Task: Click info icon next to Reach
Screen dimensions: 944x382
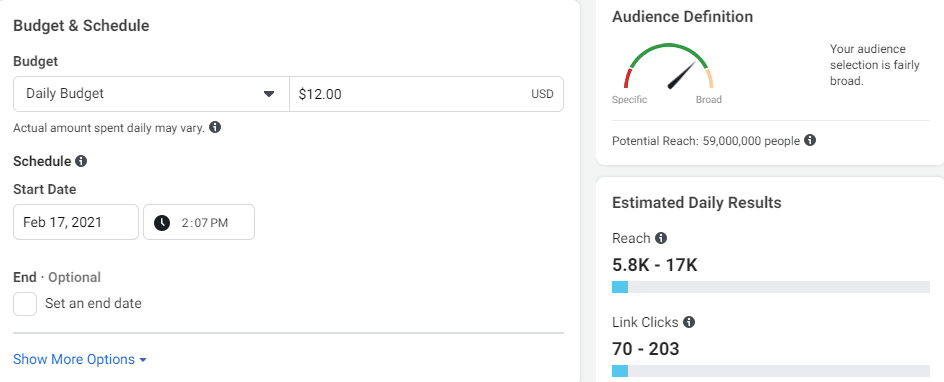Action: (x=661, y=238)
